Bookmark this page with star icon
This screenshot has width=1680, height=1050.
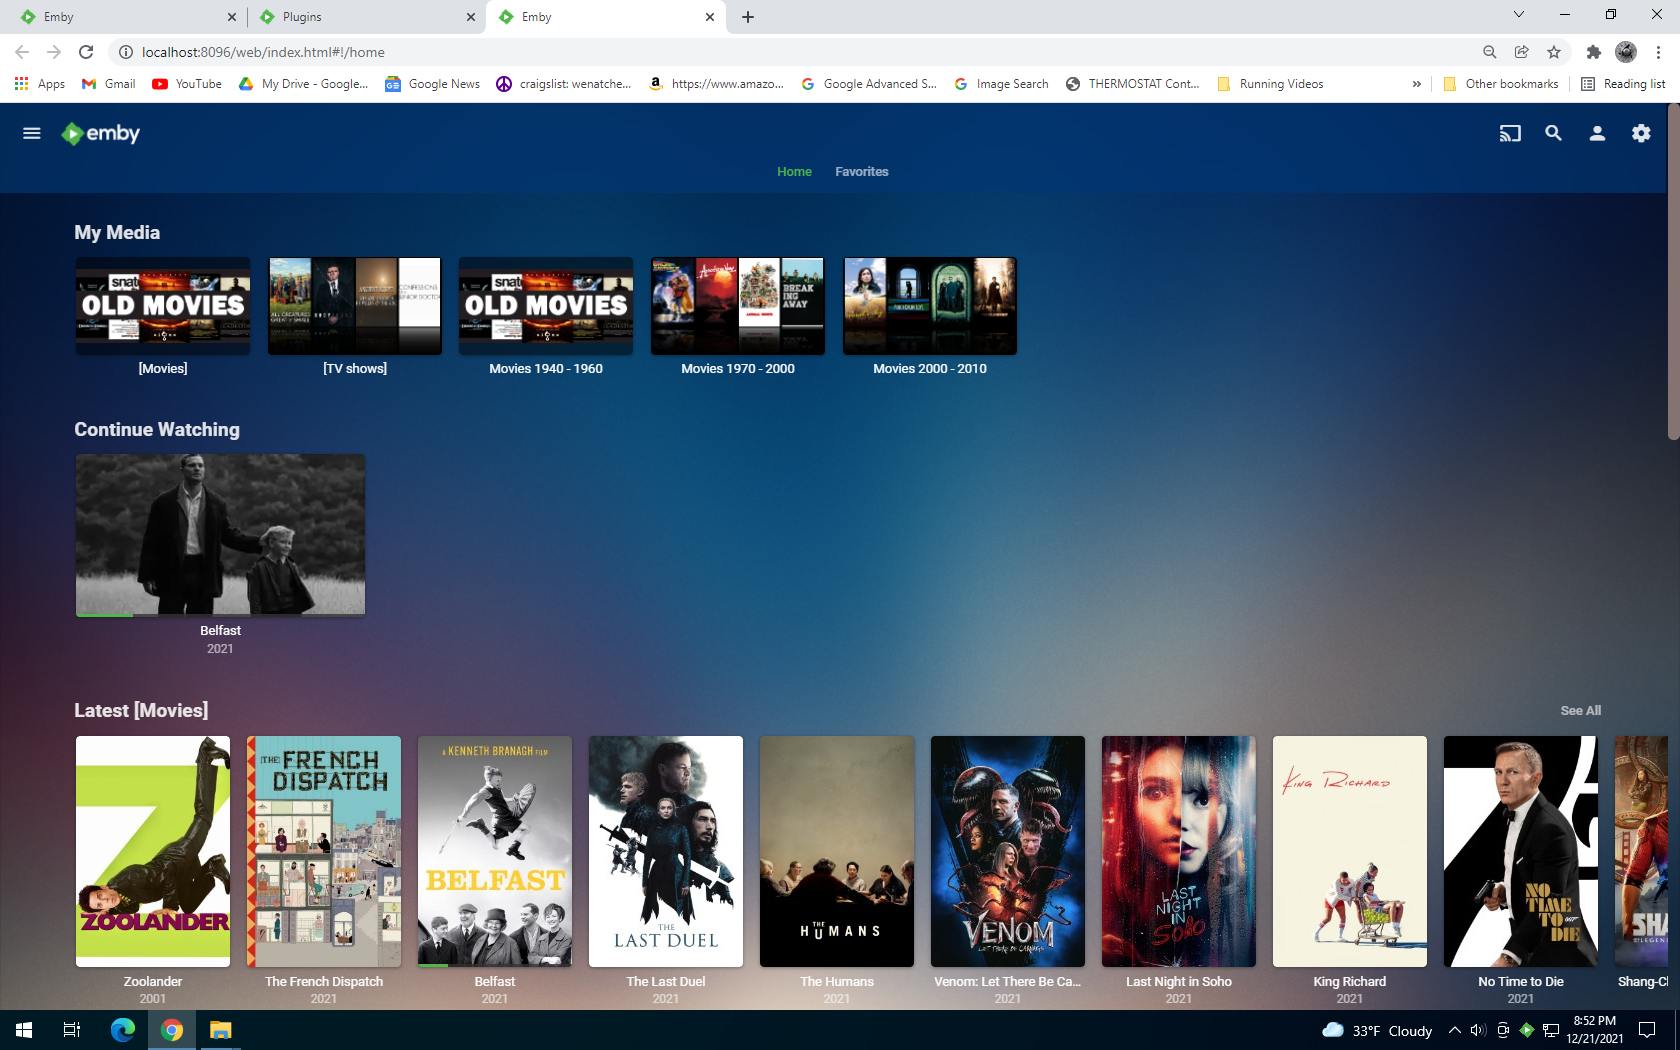point(1554,52)
